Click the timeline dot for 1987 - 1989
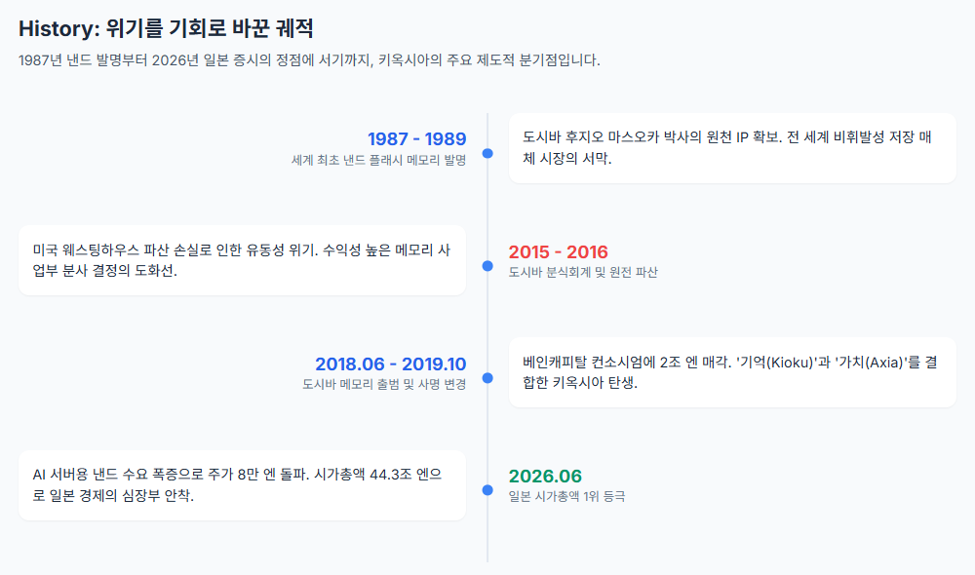The width and height of the screenshot is (975, 575). 488,153
